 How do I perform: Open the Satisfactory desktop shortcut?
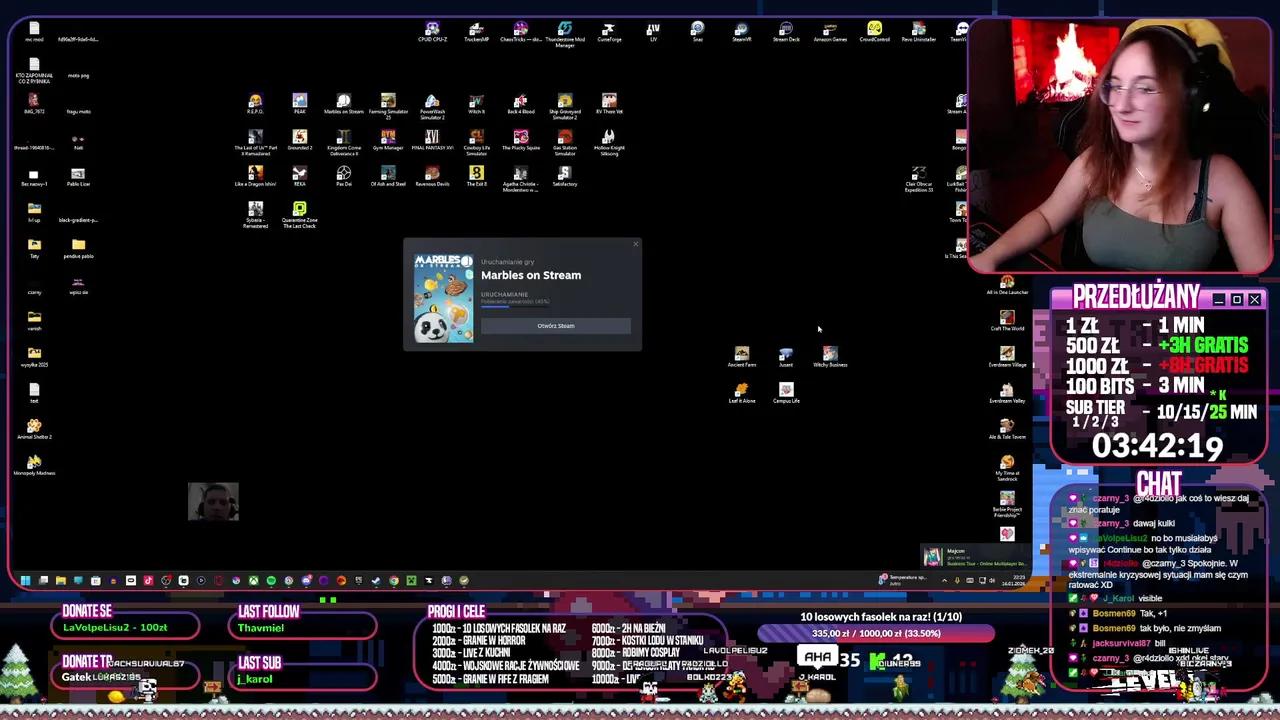tap(565, 177)
